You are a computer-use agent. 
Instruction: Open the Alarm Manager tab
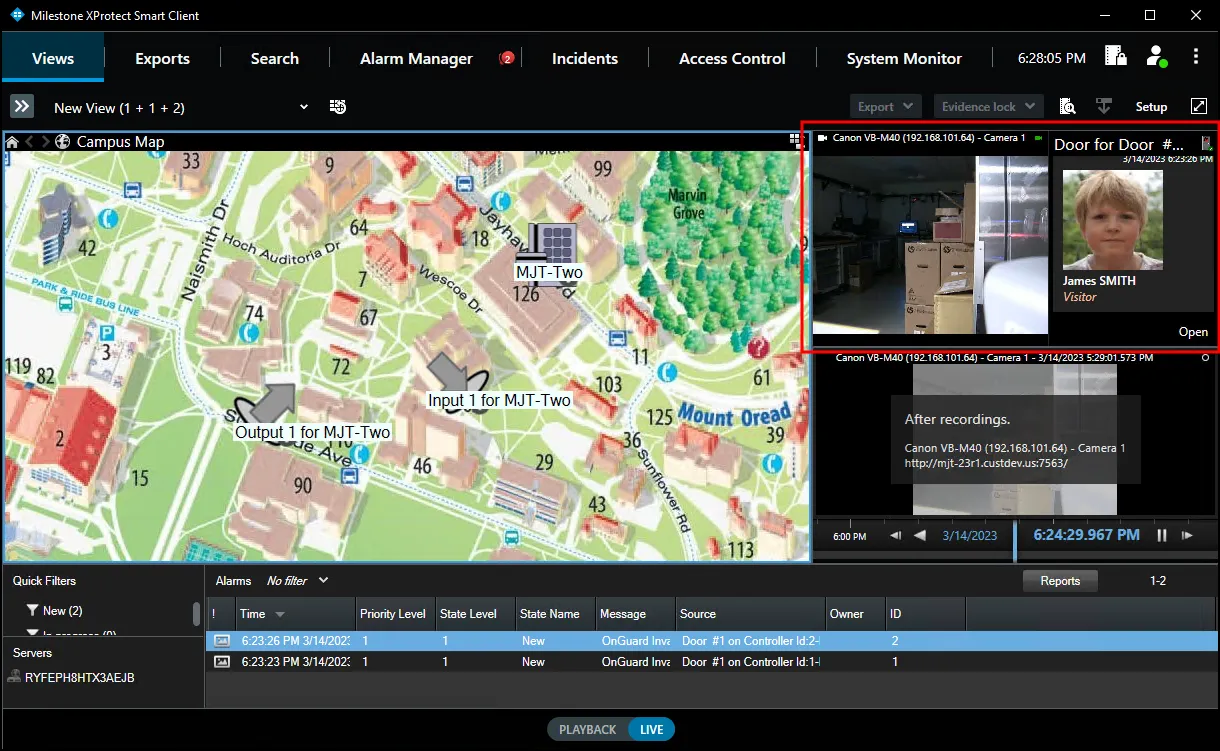(x=416, y=58)
